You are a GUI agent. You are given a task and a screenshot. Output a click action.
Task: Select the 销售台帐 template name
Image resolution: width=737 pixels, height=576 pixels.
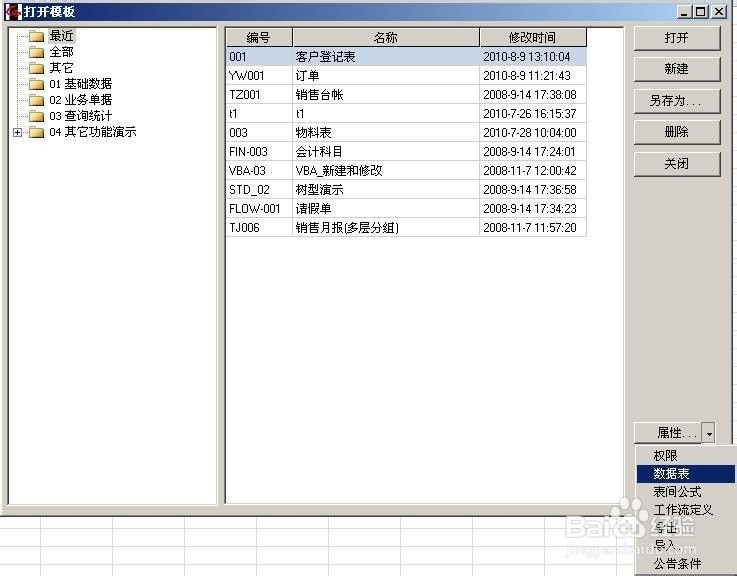coord(320,95)
